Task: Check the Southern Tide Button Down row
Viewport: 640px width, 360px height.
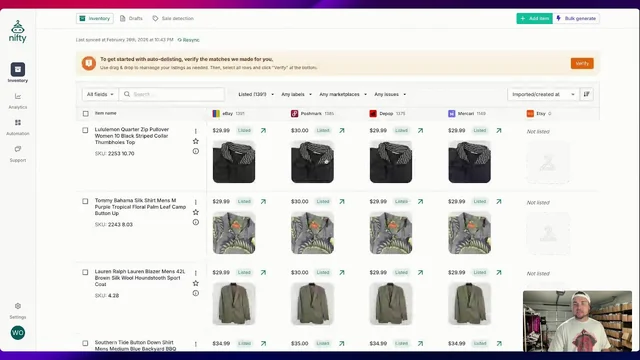Action: click(85, 343)
